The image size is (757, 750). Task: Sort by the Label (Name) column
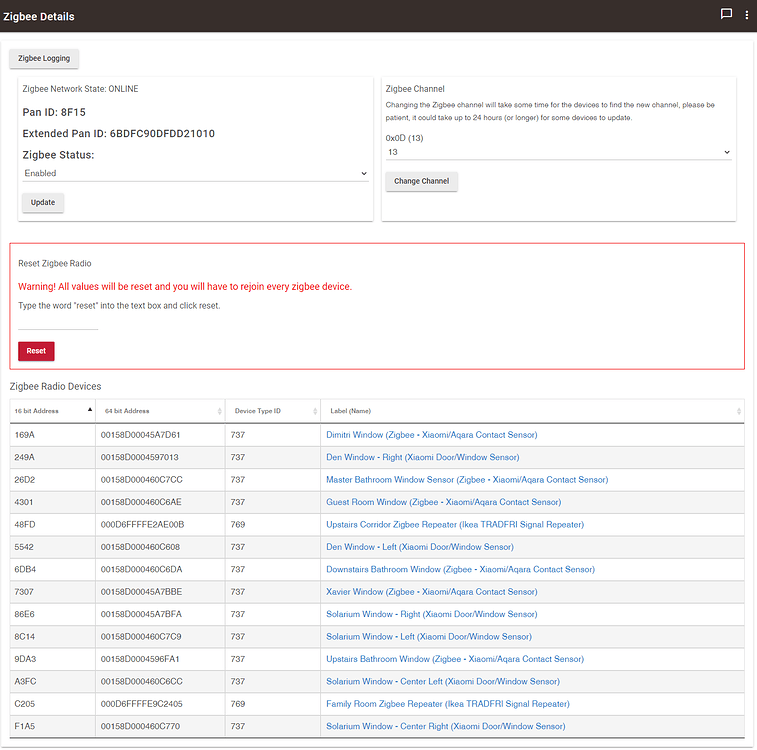[533, 411]
